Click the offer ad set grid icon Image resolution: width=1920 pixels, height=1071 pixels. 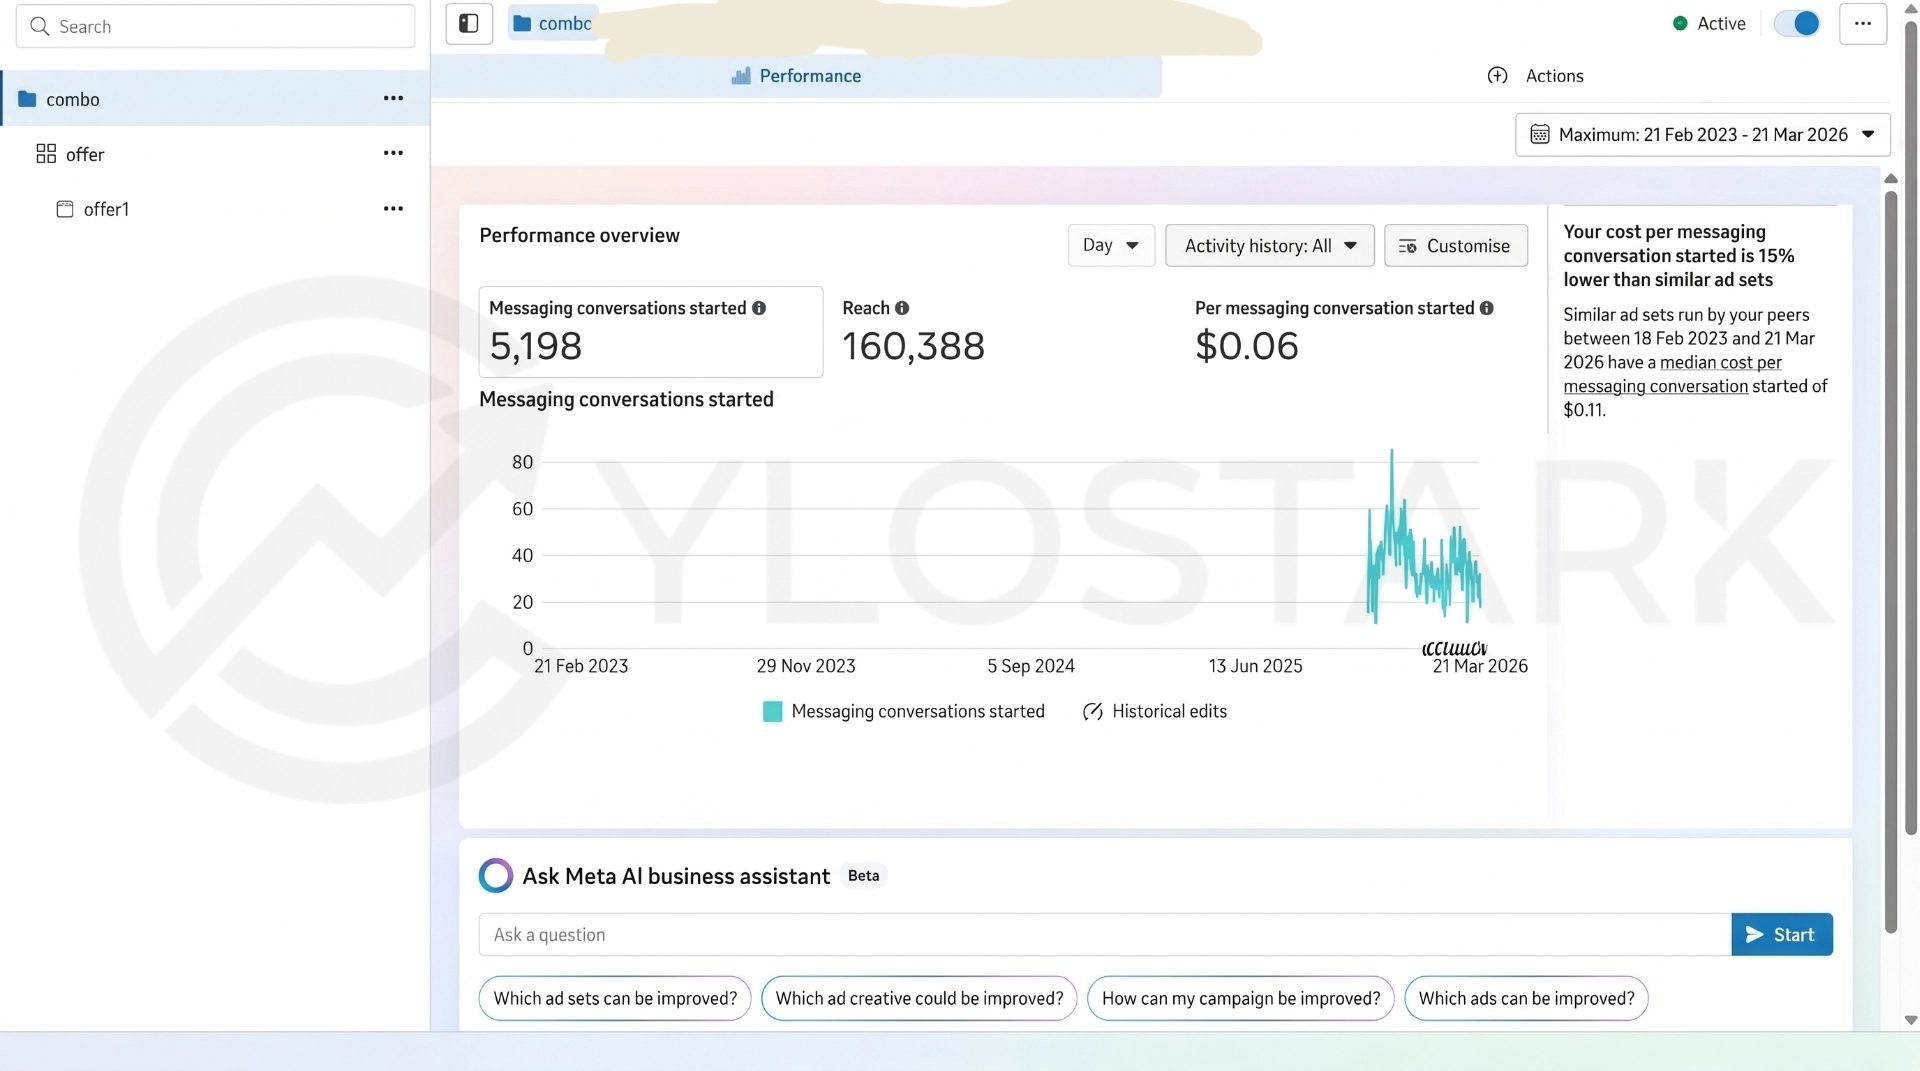[x=46, y=153]
